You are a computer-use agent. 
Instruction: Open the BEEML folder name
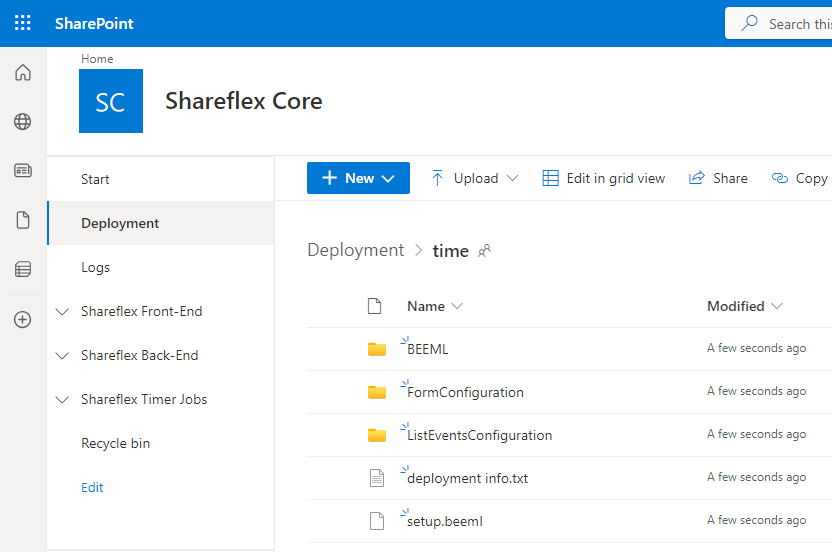tap(428, 349)
